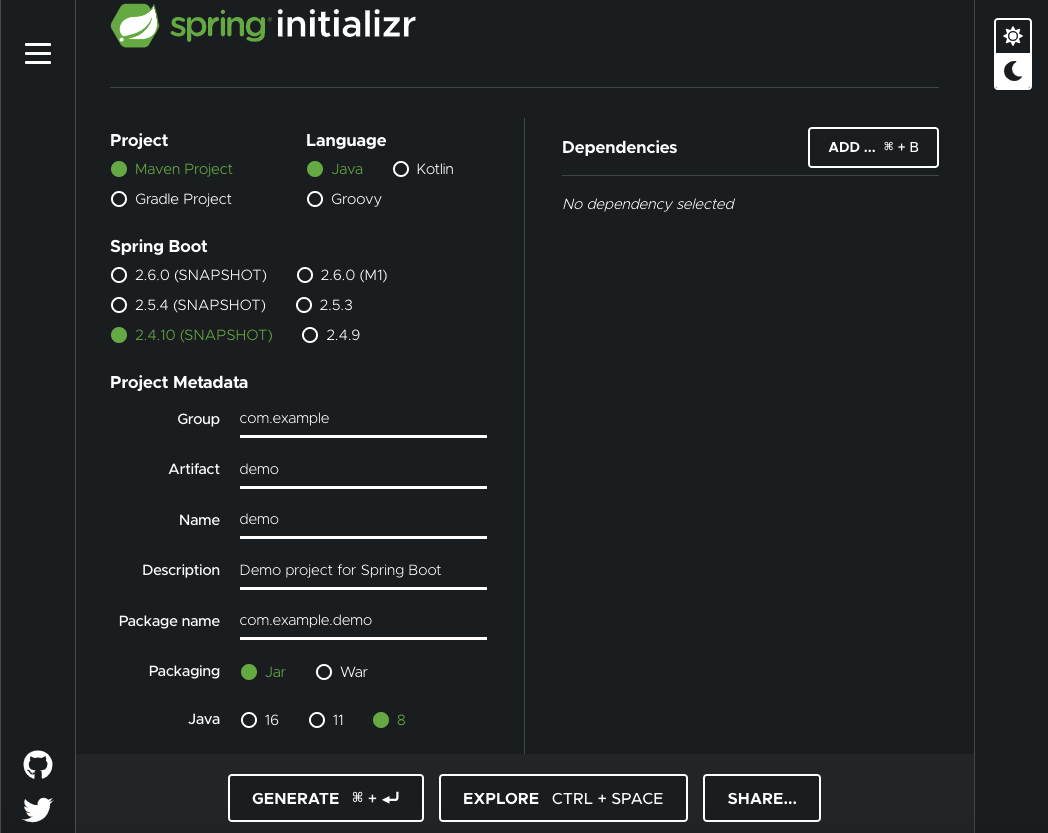Choose Java as the language
Screen dimensions: 1048x833
(334, 169)
